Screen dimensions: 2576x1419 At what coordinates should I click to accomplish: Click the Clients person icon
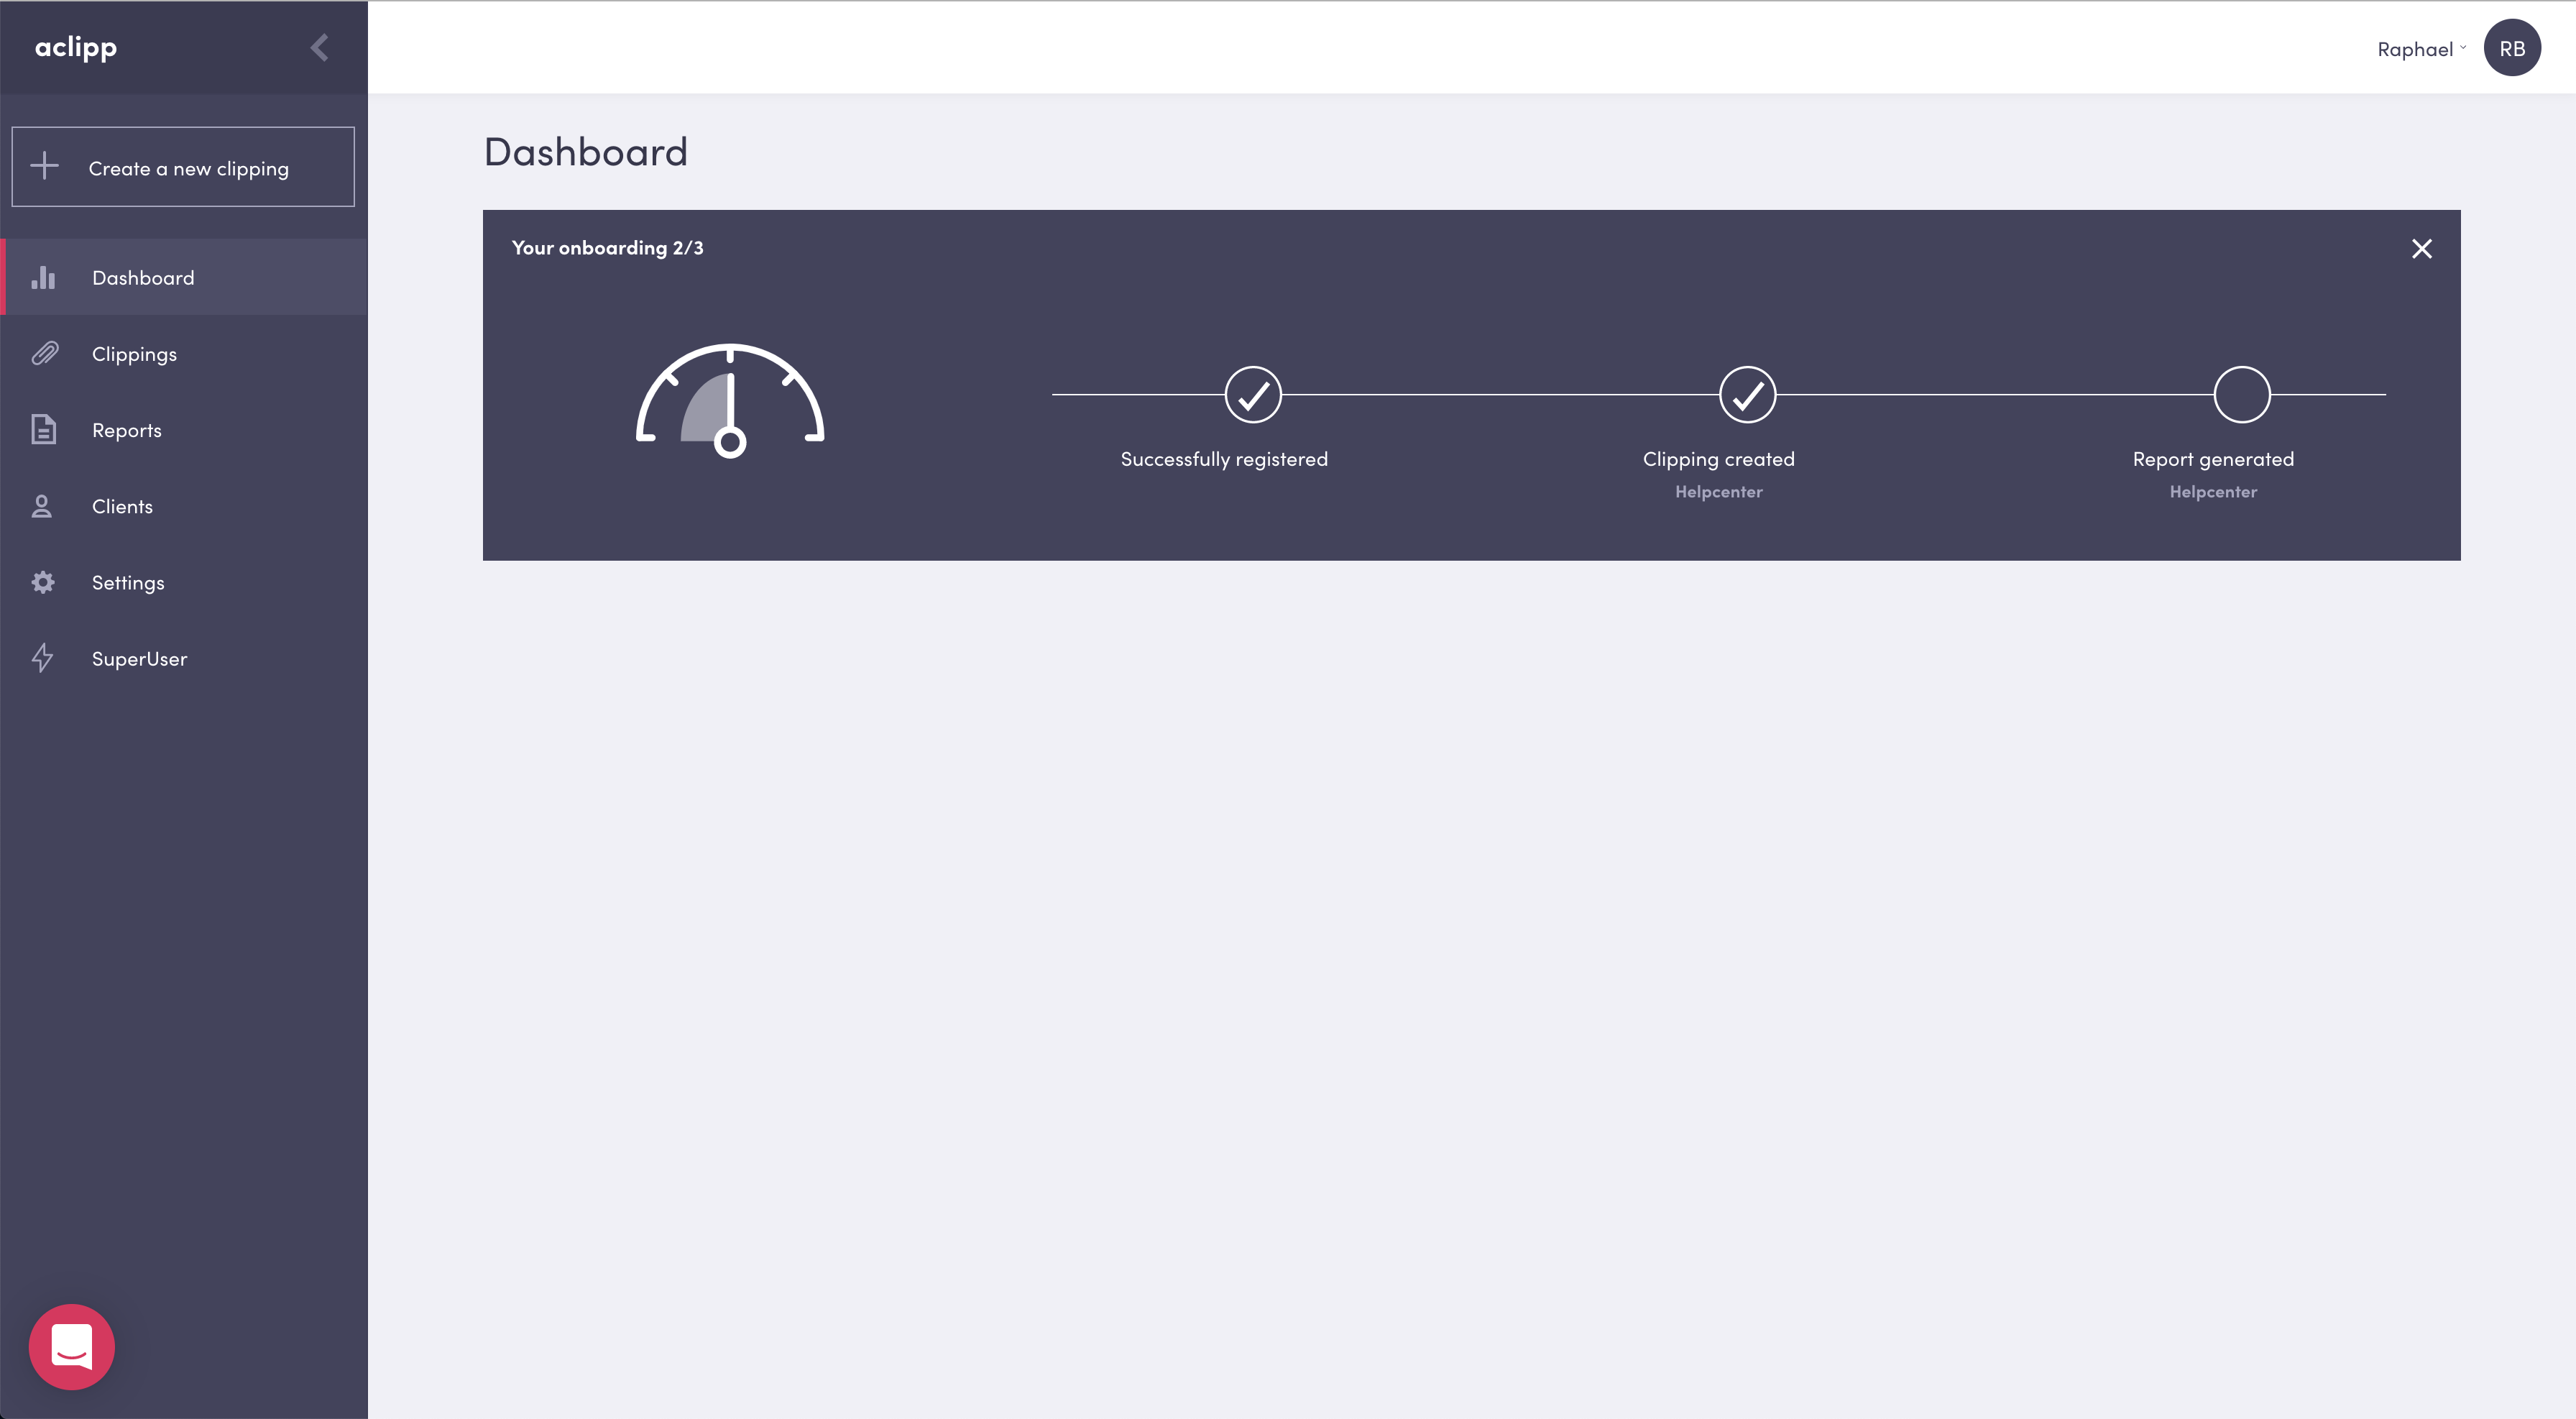(42, 506)
